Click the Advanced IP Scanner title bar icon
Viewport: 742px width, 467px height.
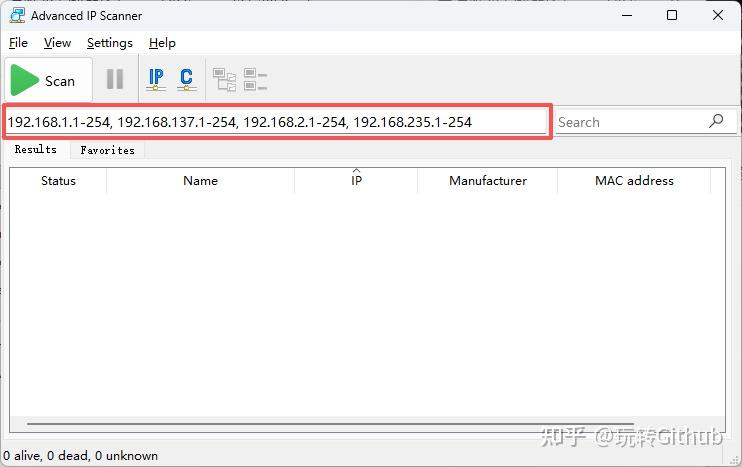pyautogui.click(x=17, y=15)
